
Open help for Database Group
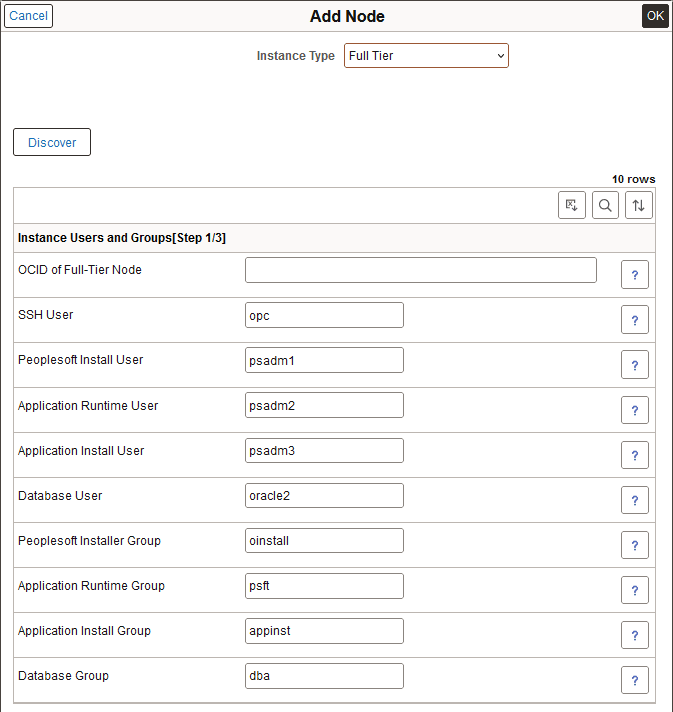click(635, 680)
